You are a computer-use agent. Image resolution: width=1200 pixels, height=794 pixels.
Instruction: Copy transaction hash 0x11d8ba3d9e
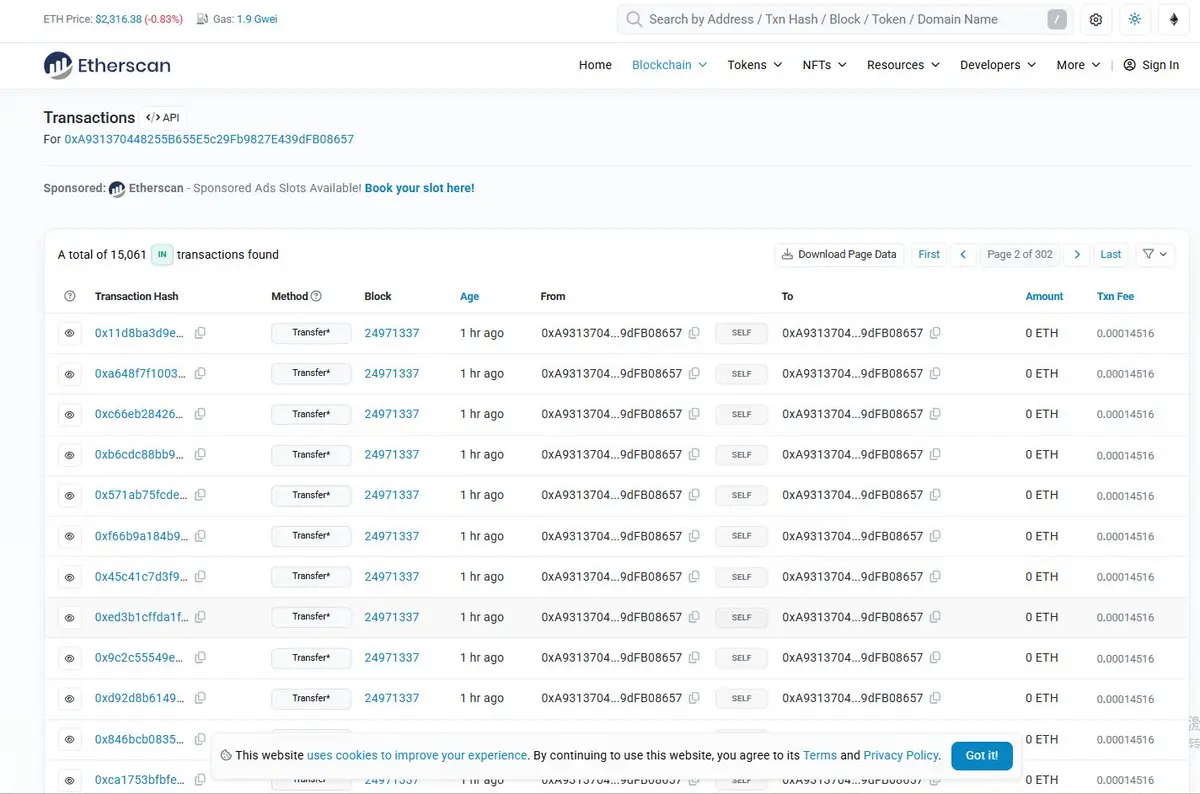(x=200, y=333)
